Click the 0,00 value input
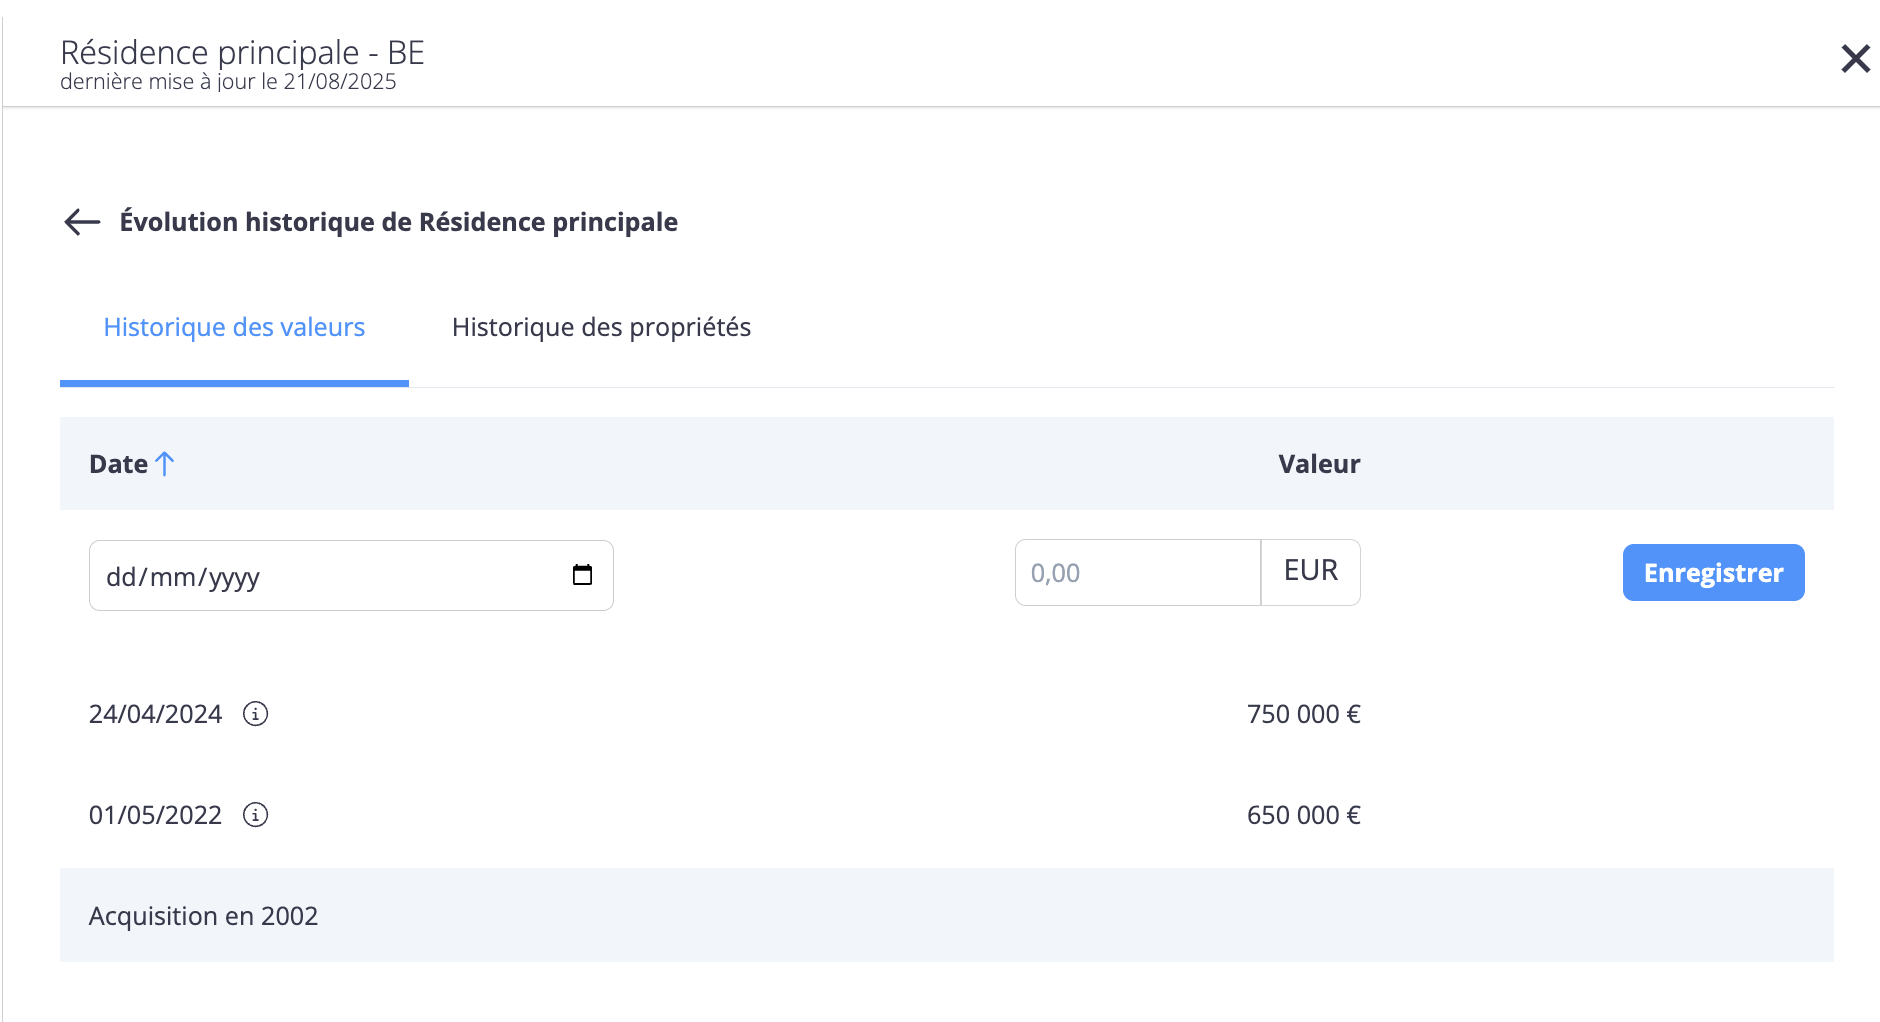This screenshot has width=1880, height=1022. coord(1137,573)
